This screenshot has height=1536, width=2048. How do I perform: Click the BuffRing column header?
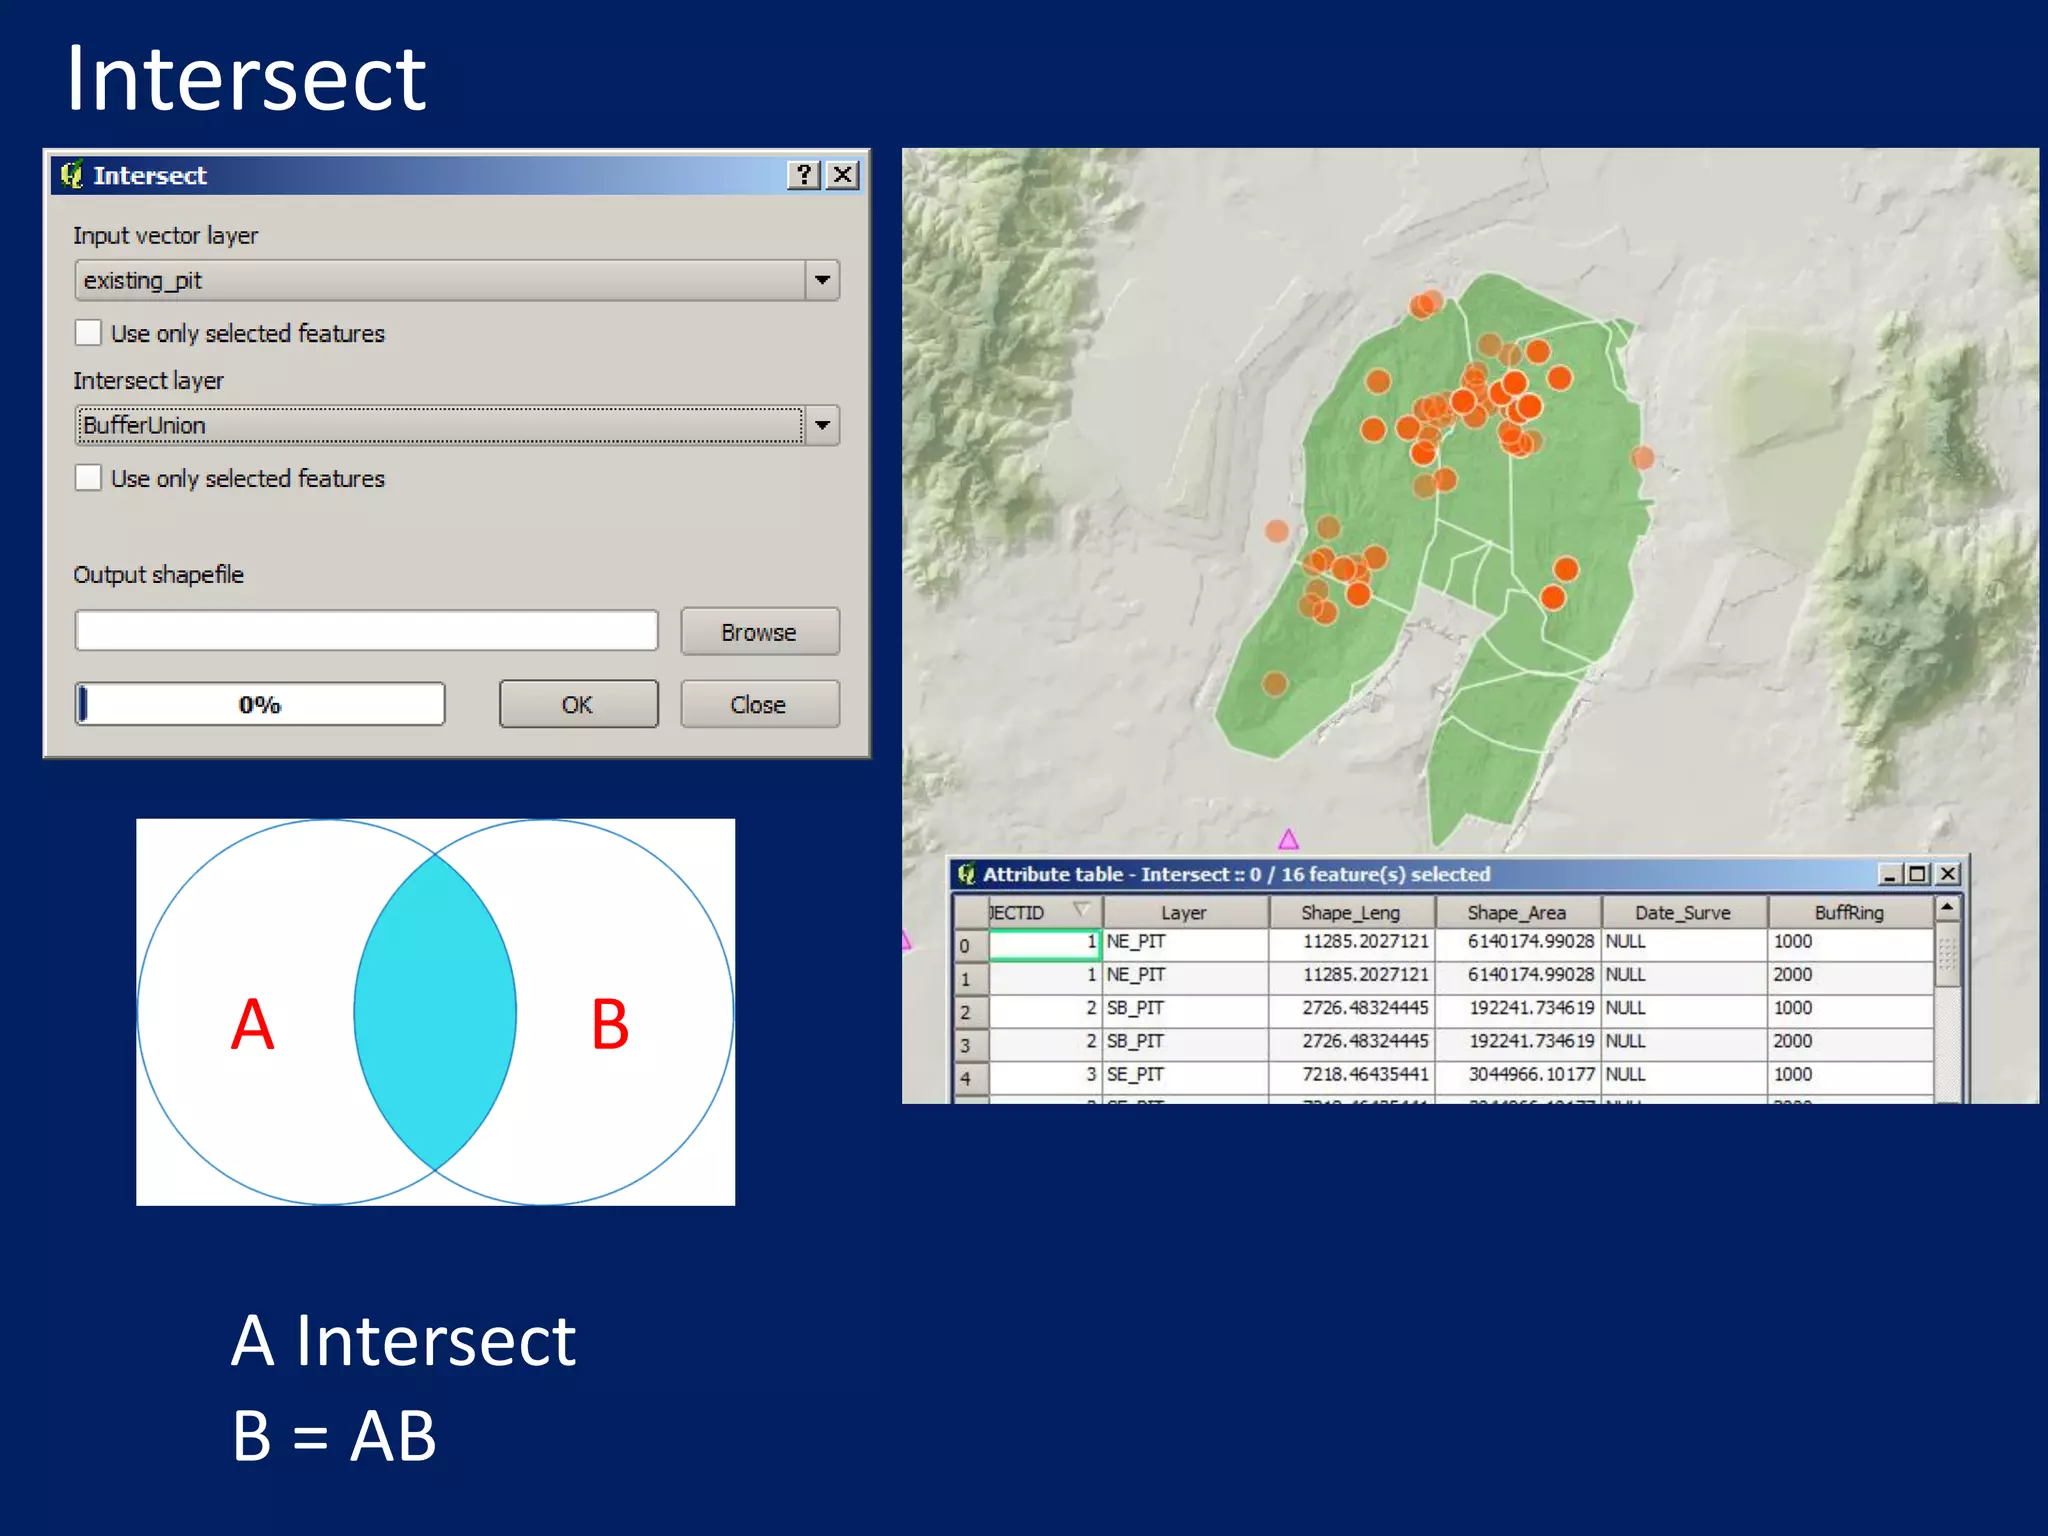1848,912
